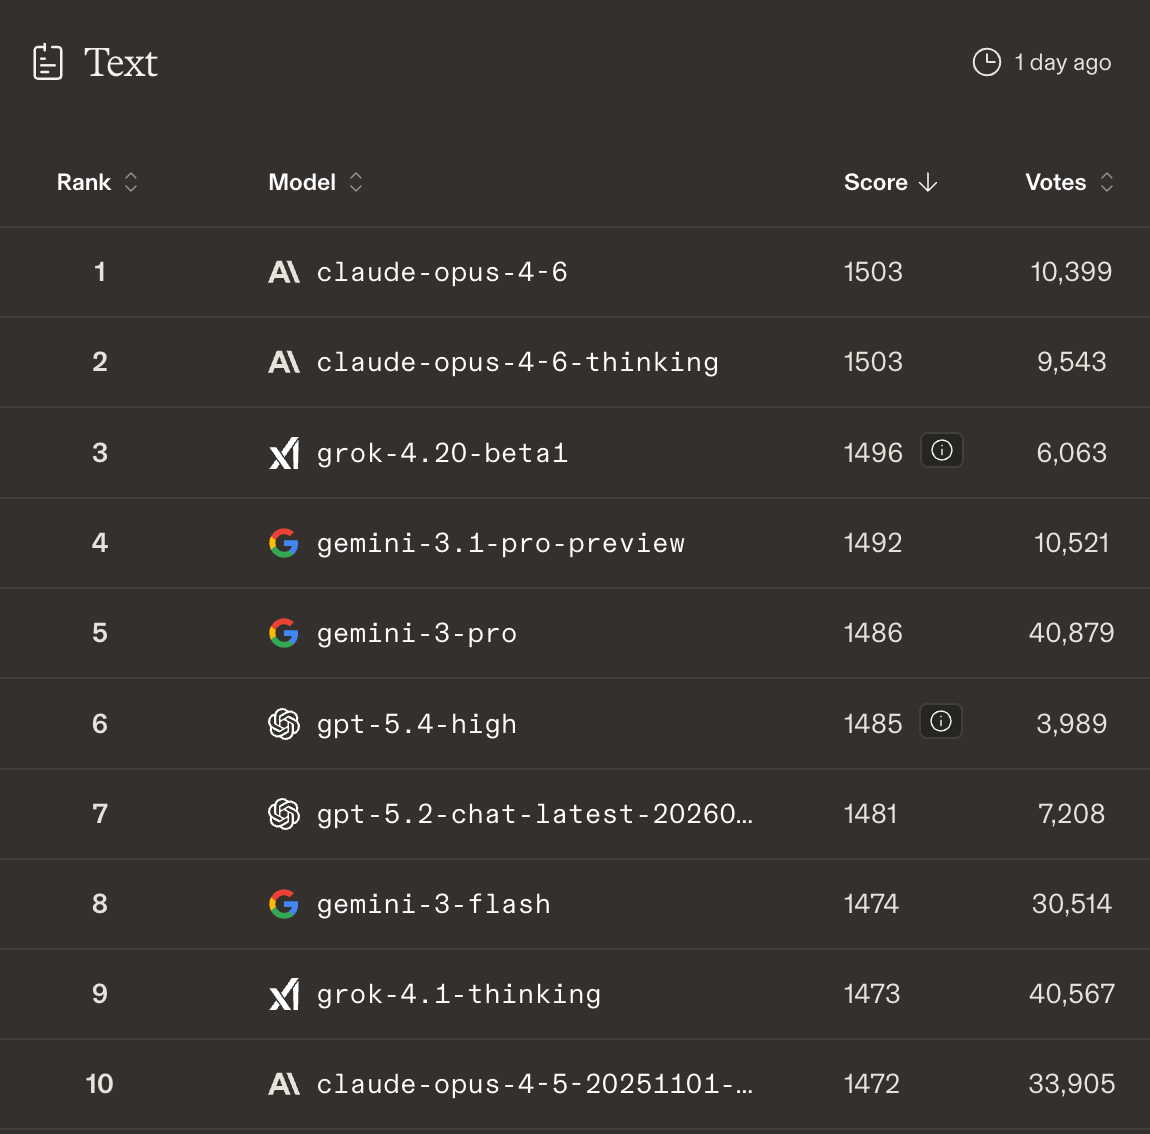Click votes value 40,567
Image resolution: width=1150 pixels, height=1134 pixels.
coord(1072,994)
